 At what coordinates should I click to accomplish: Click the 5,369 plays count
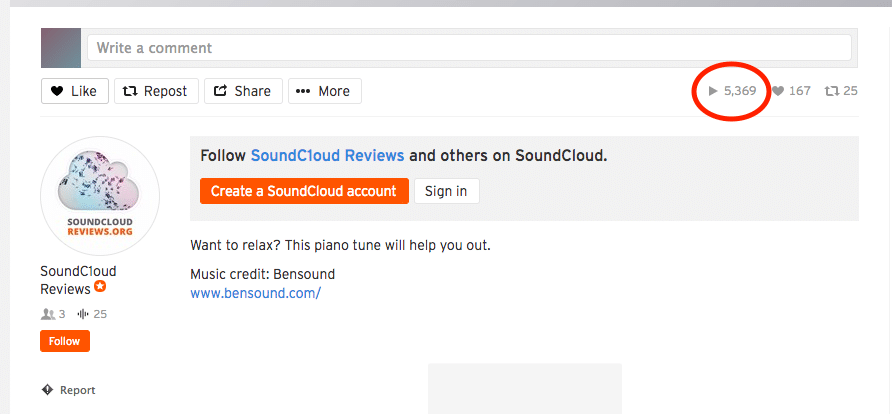tap(732, 91)
